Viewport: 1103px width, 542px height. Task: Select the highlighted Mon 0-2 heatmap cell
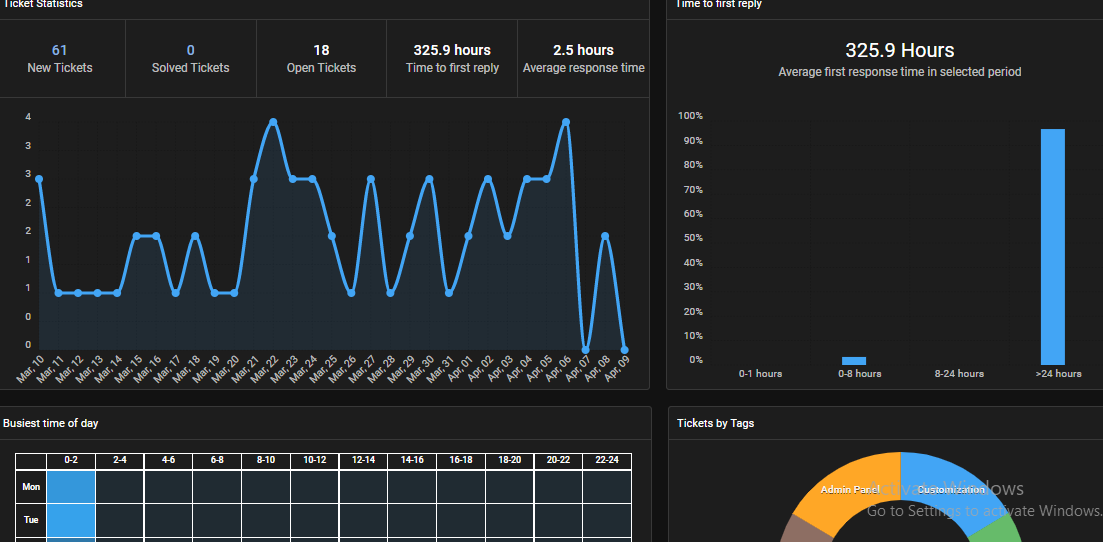(71, 487)
